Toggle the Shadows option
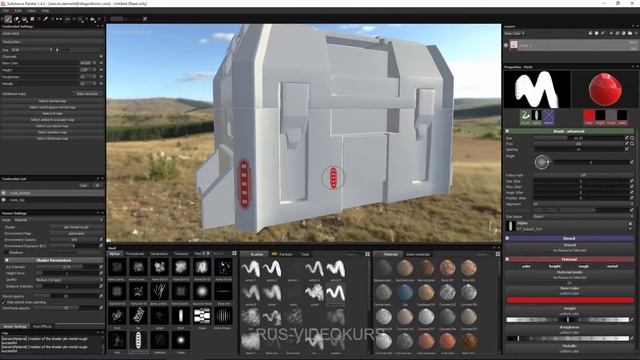Image resolution: width=640 pixels, height=360 pixels. (x=6, y=253)
